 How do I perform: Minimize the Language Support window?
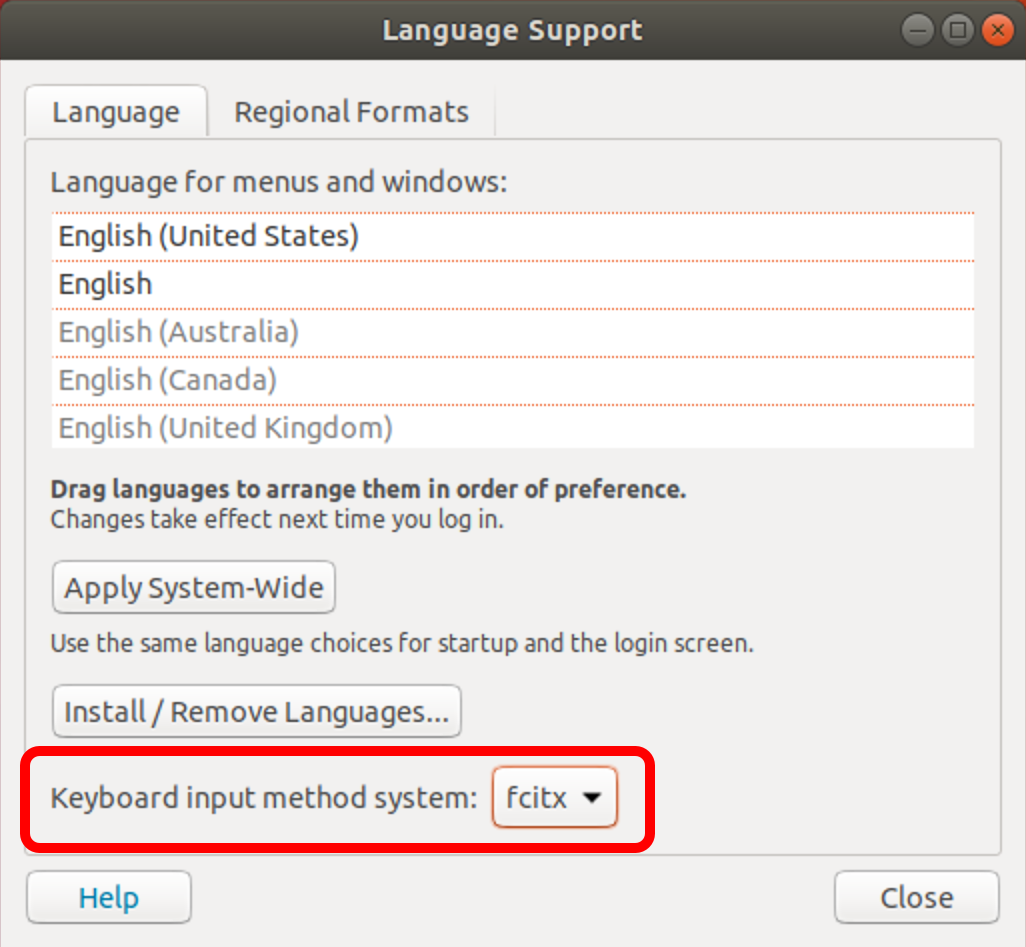pos(917,30)
